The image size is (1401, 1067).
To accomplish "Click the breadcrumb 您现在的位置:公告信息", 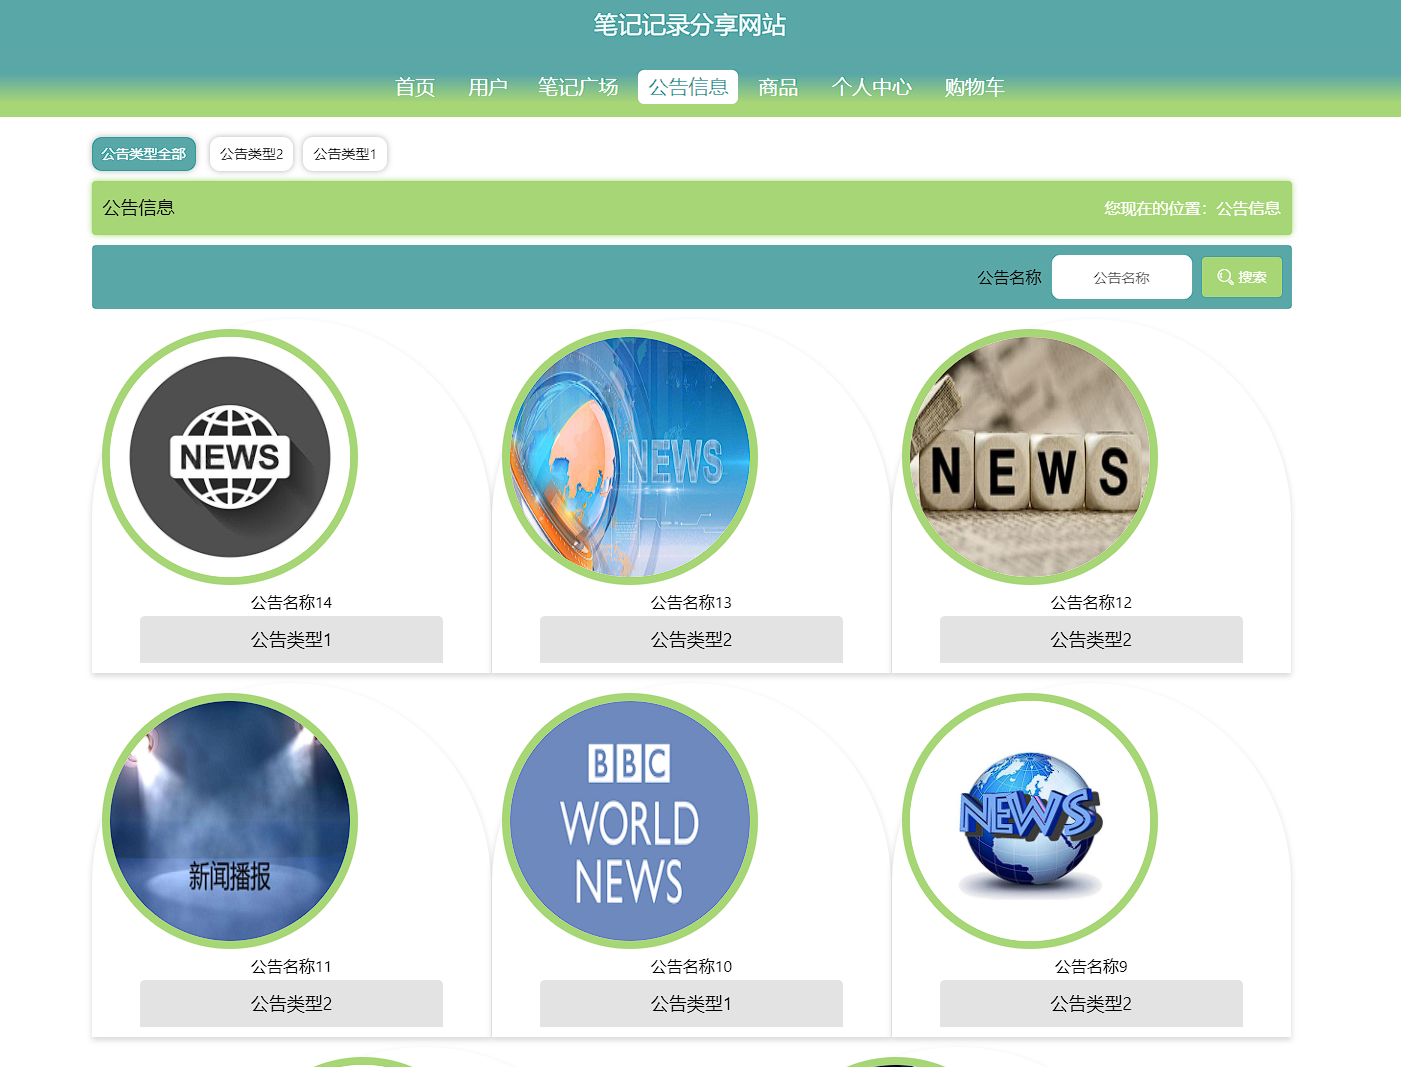I will pyautogui.click(x=1192, y=208).
